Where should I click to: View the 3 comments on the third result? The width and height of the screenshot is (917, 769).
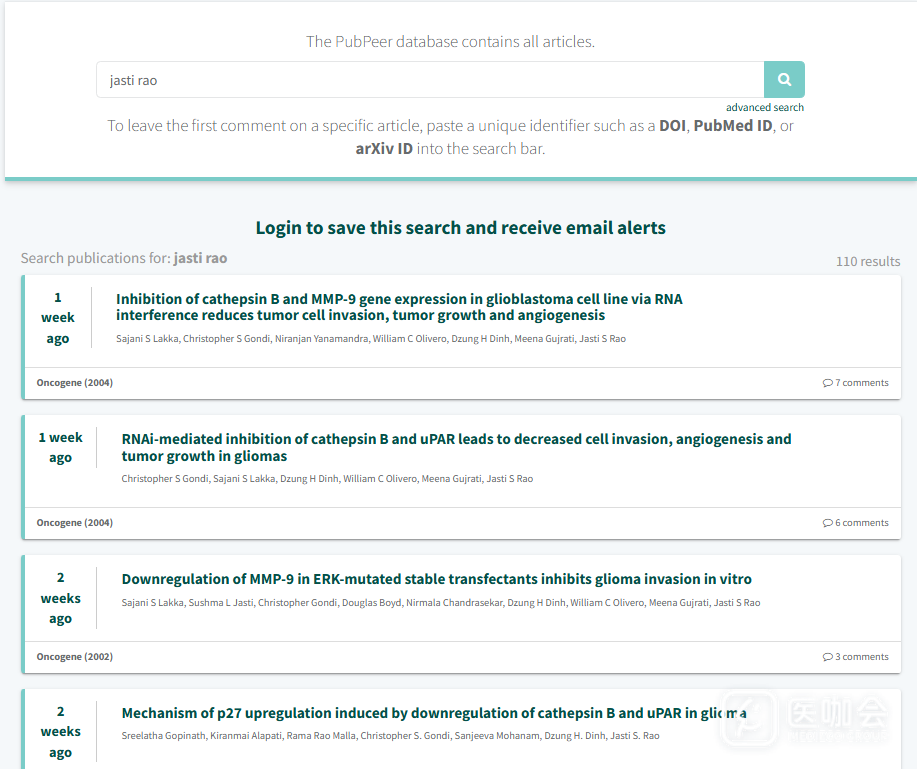(x=855, y=657)
